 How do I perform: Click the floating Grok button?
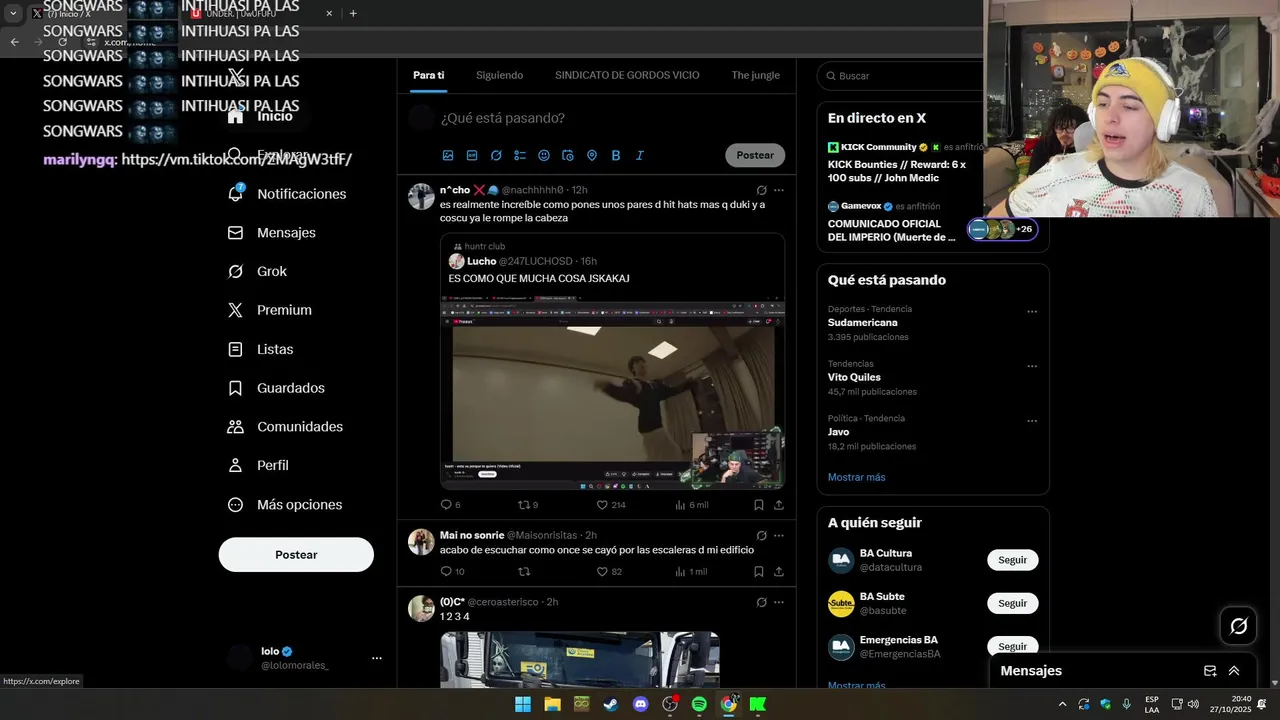point(1239,626)
